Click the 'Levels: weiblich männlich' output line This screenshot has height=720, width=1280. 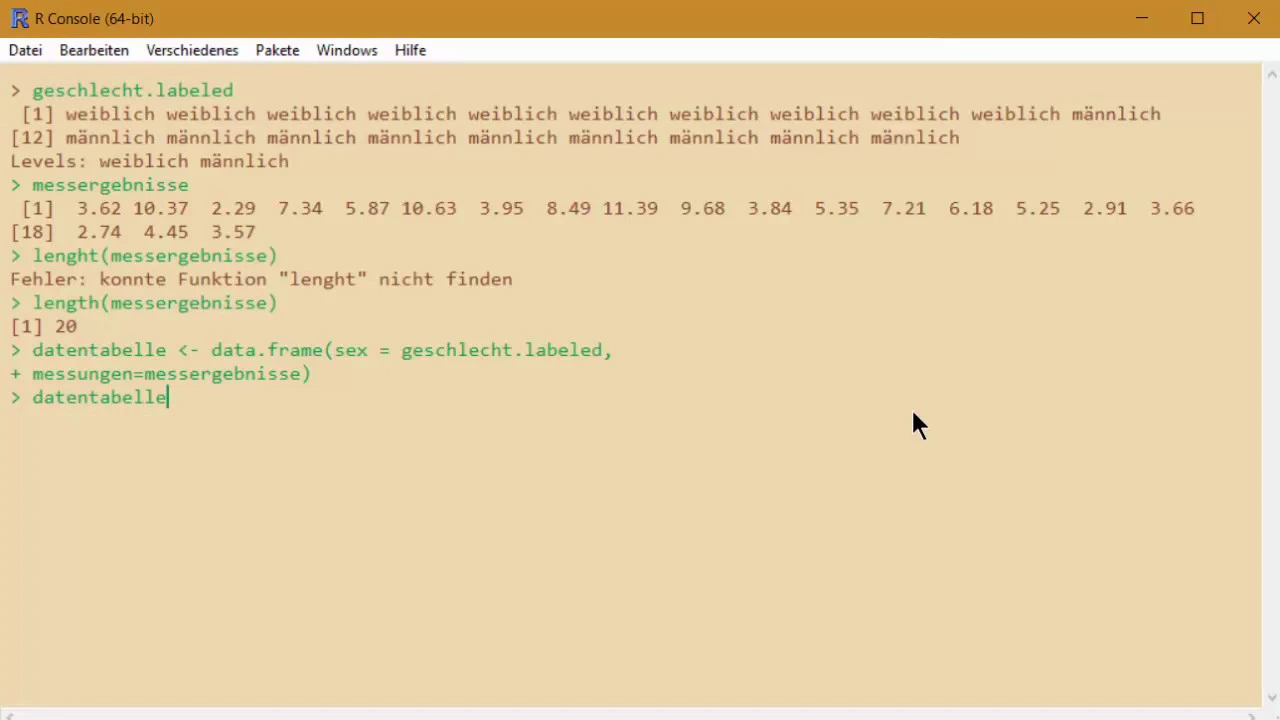[x=150, y=161]
